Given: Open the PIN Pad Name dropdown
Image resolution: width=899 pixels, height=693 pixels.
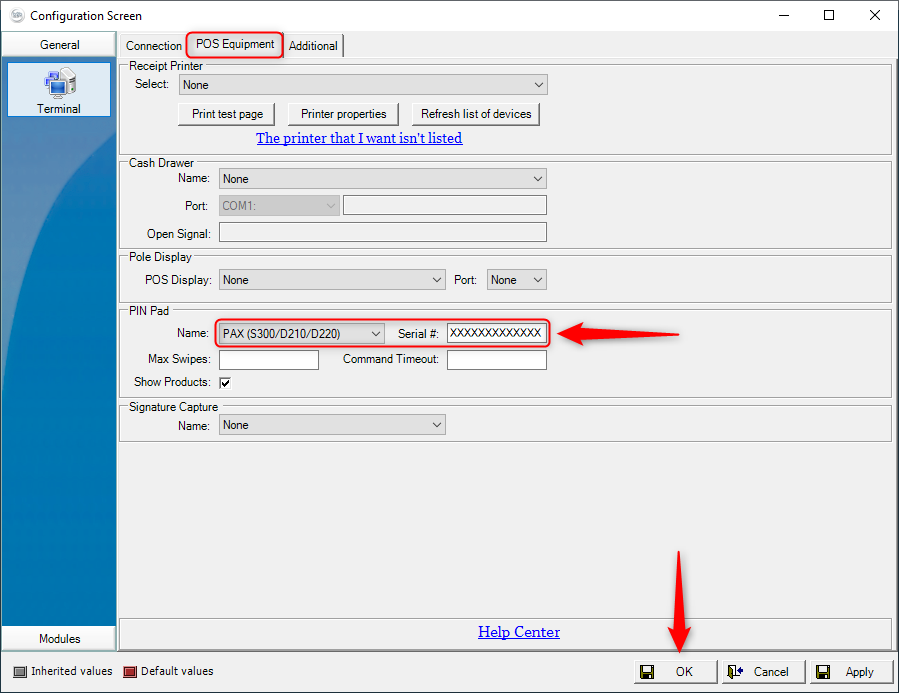Looking at the screenshot, I should [300, 334].
